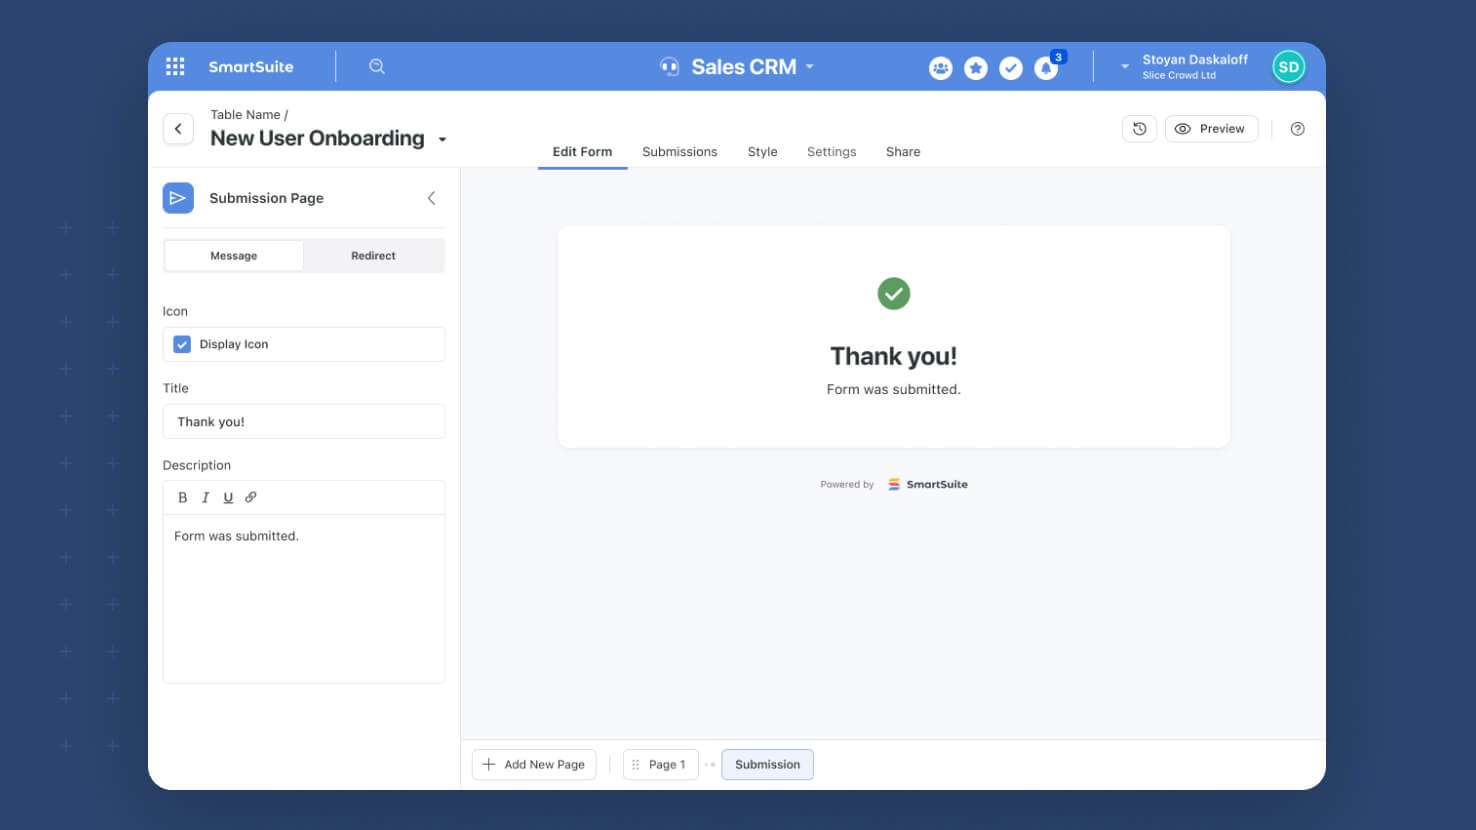
Task: Open favorites star icon in header
Action: tap(976, 68)
